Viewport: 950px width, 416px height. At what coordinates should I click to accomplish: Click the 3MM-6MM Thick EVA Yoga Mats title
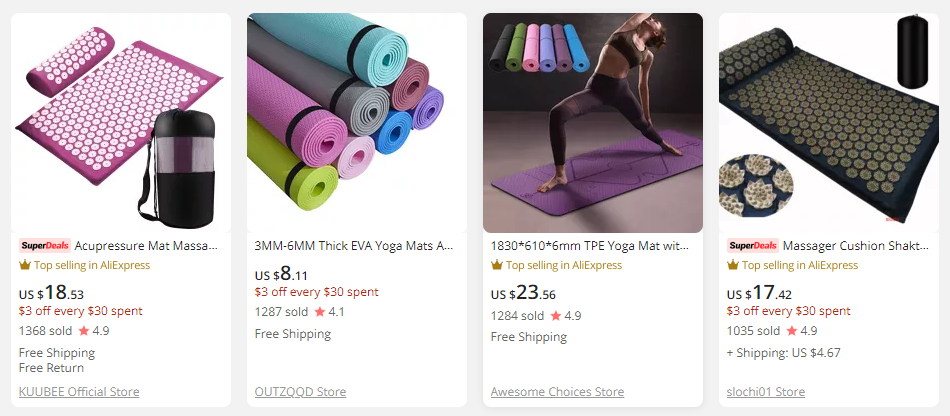tap(355, 245)
